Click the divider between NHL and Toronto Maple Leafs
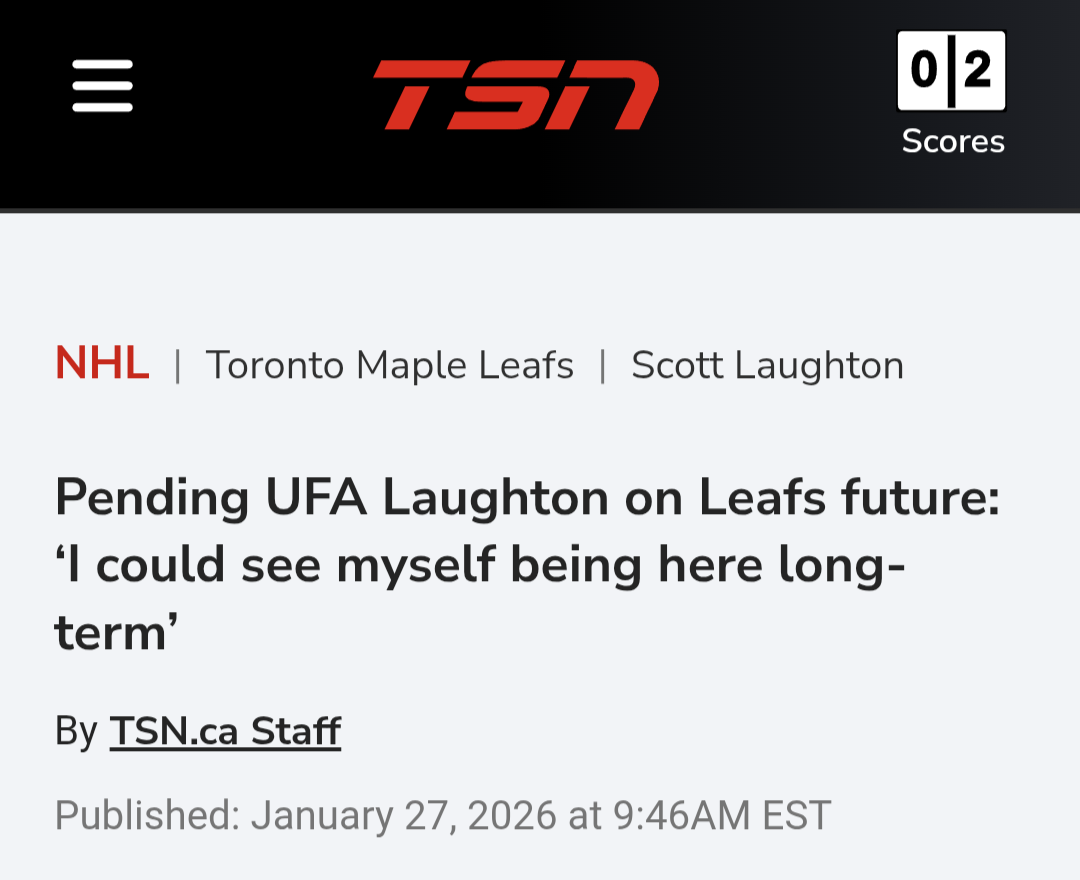 (178, 365)
